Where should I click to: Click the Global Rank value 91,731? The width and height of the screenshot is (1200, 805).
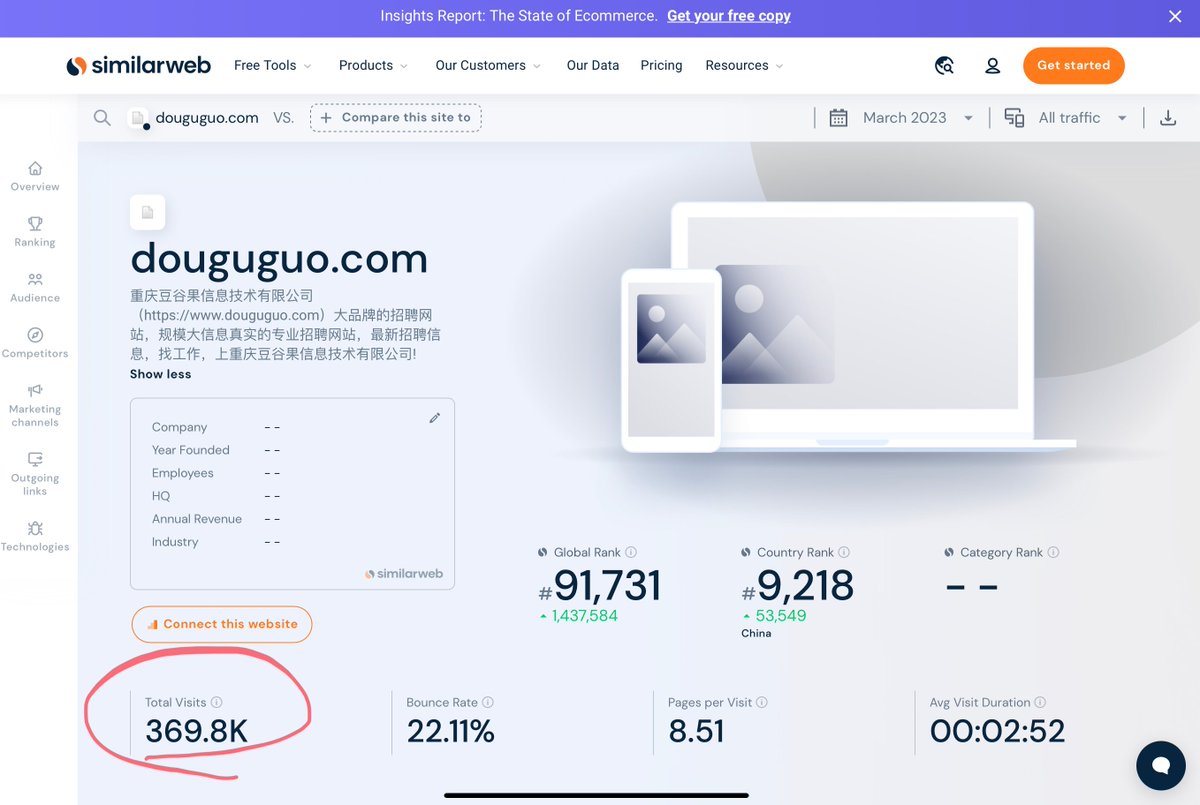(599, 585)
